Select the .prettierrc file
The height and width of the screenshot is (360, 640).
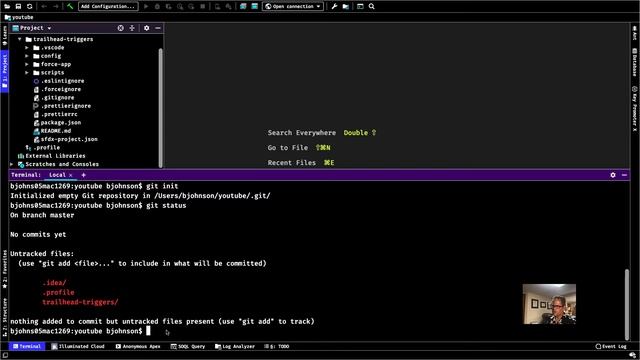coord(56,114)
